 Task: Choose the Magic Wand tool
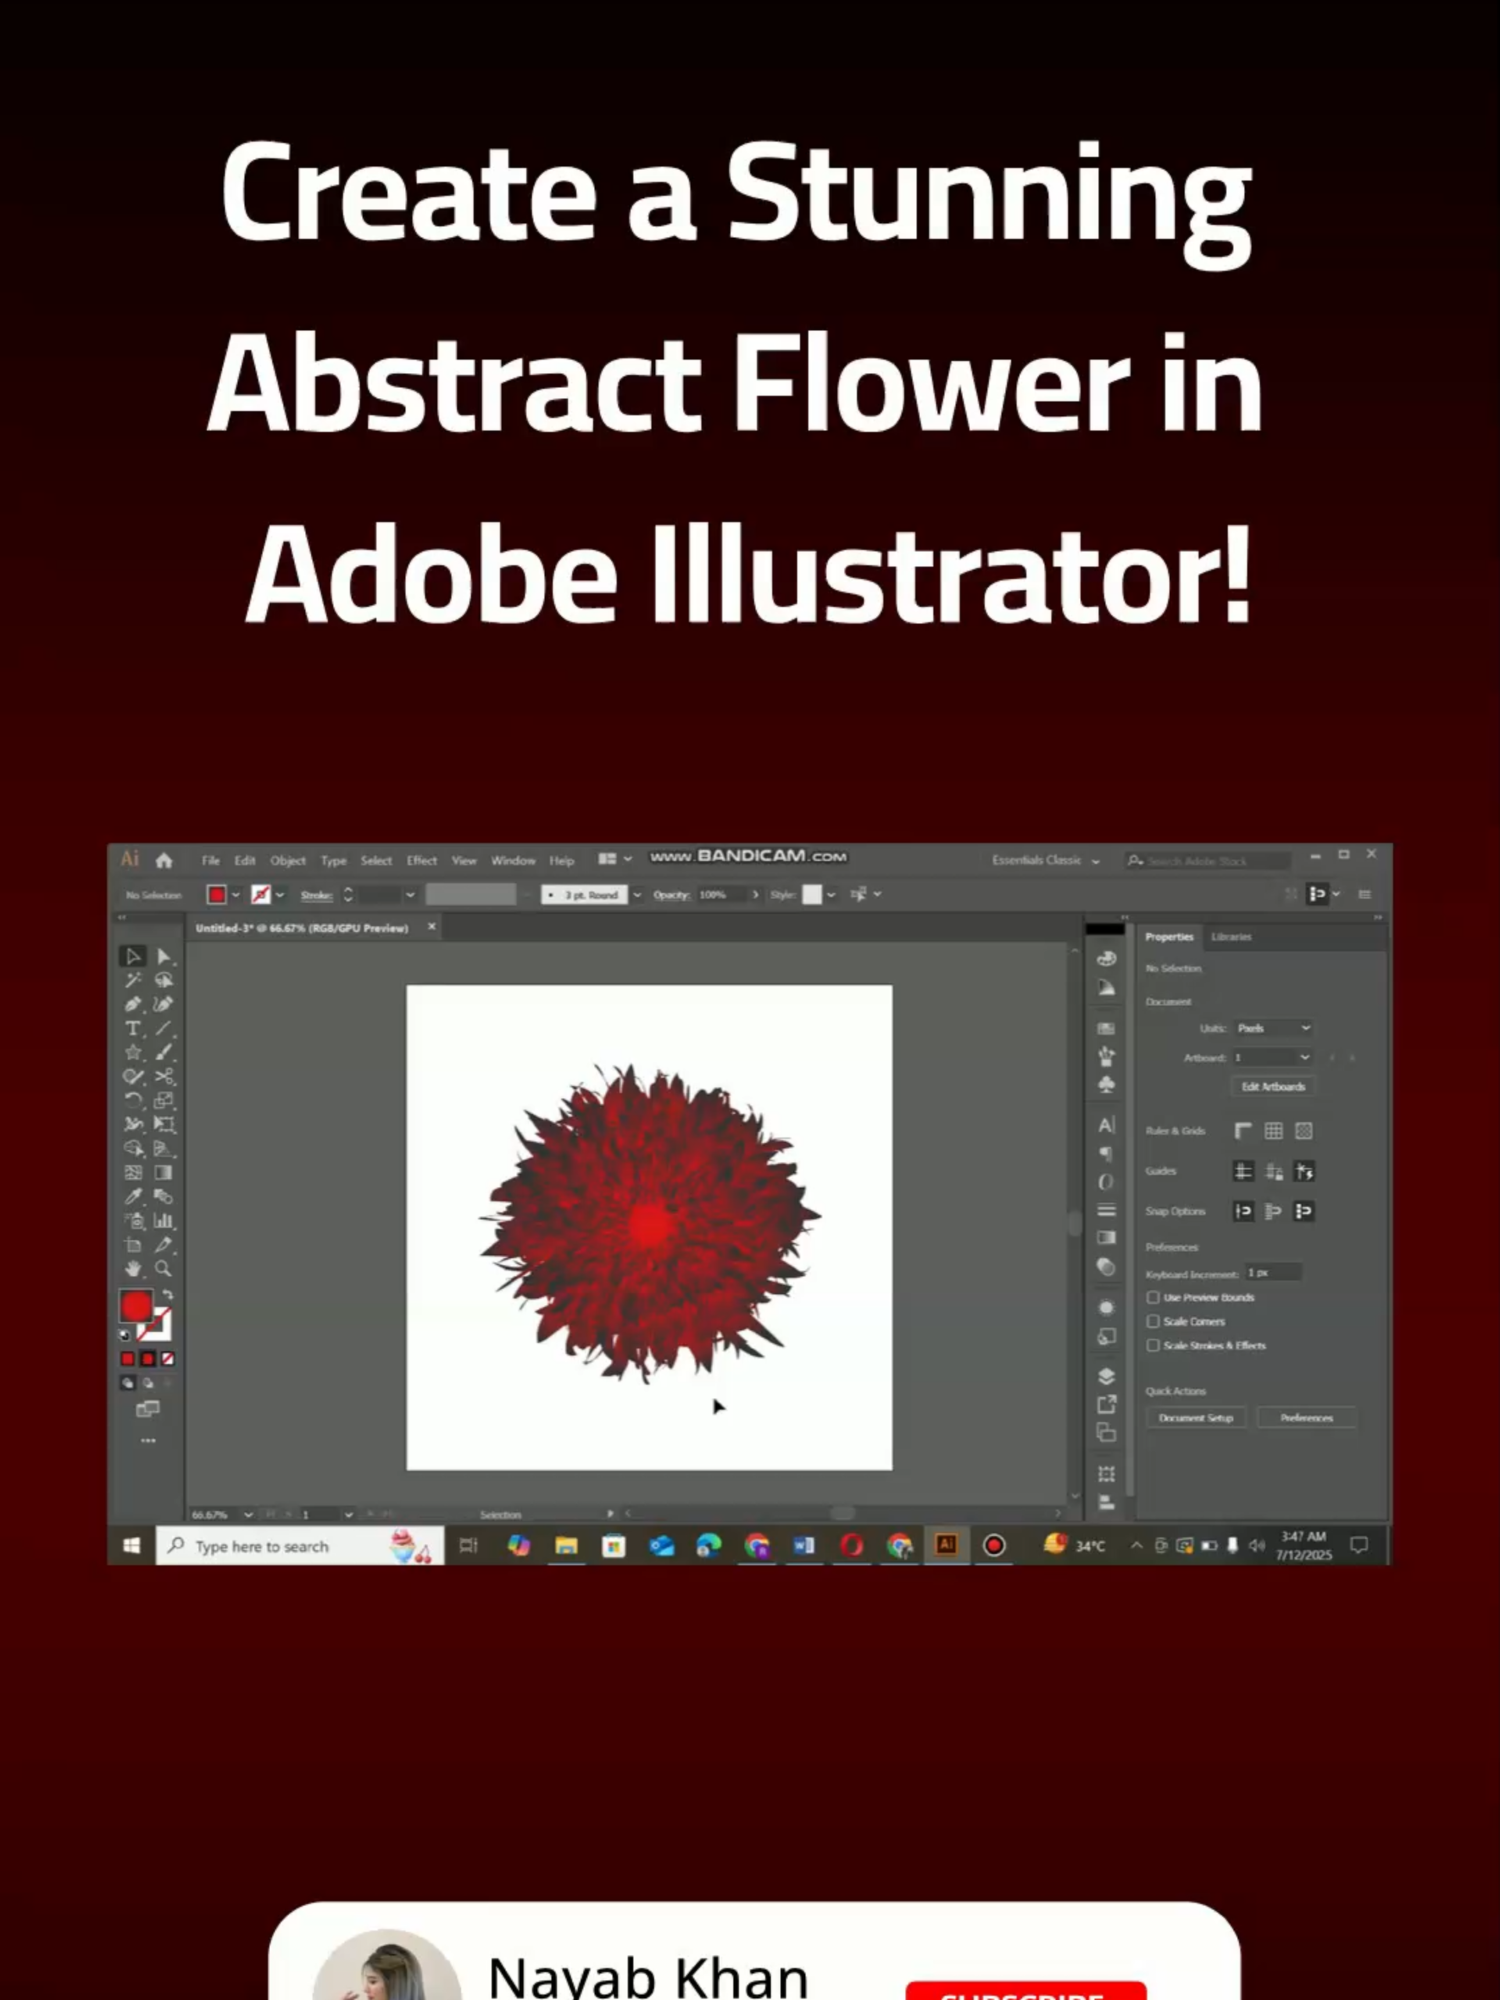[x=133, y=980]
